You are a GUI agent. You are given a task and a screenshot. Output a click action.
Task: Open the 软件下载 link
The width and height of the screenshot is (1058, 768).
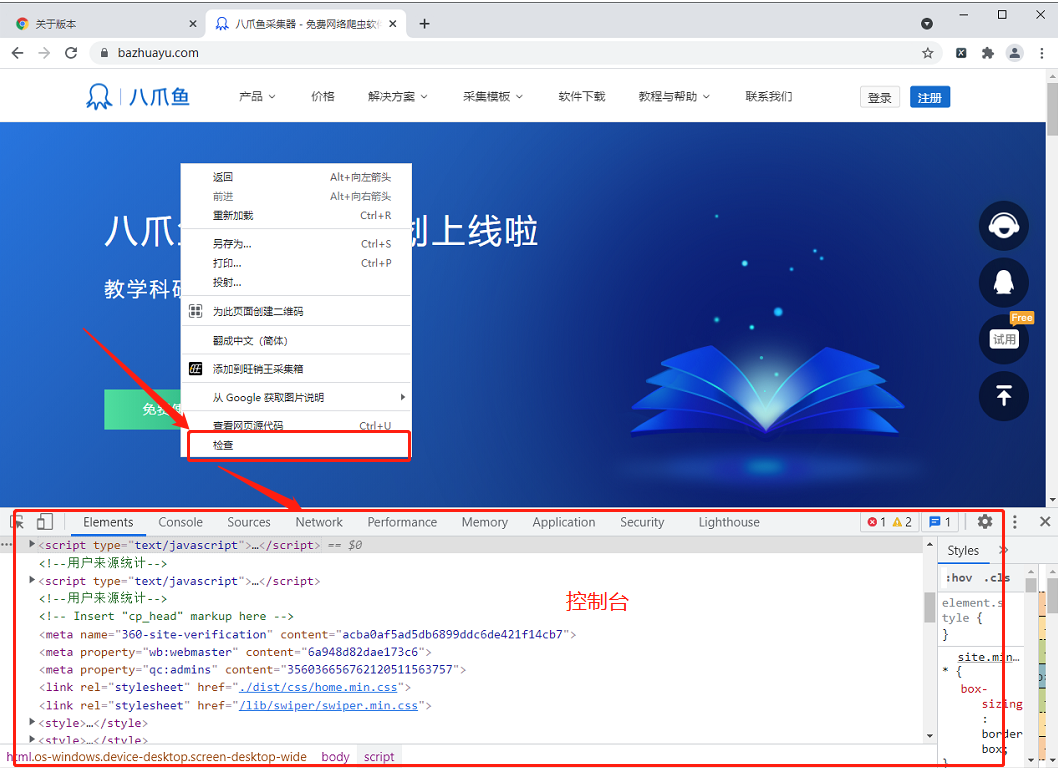pos(582,97)
